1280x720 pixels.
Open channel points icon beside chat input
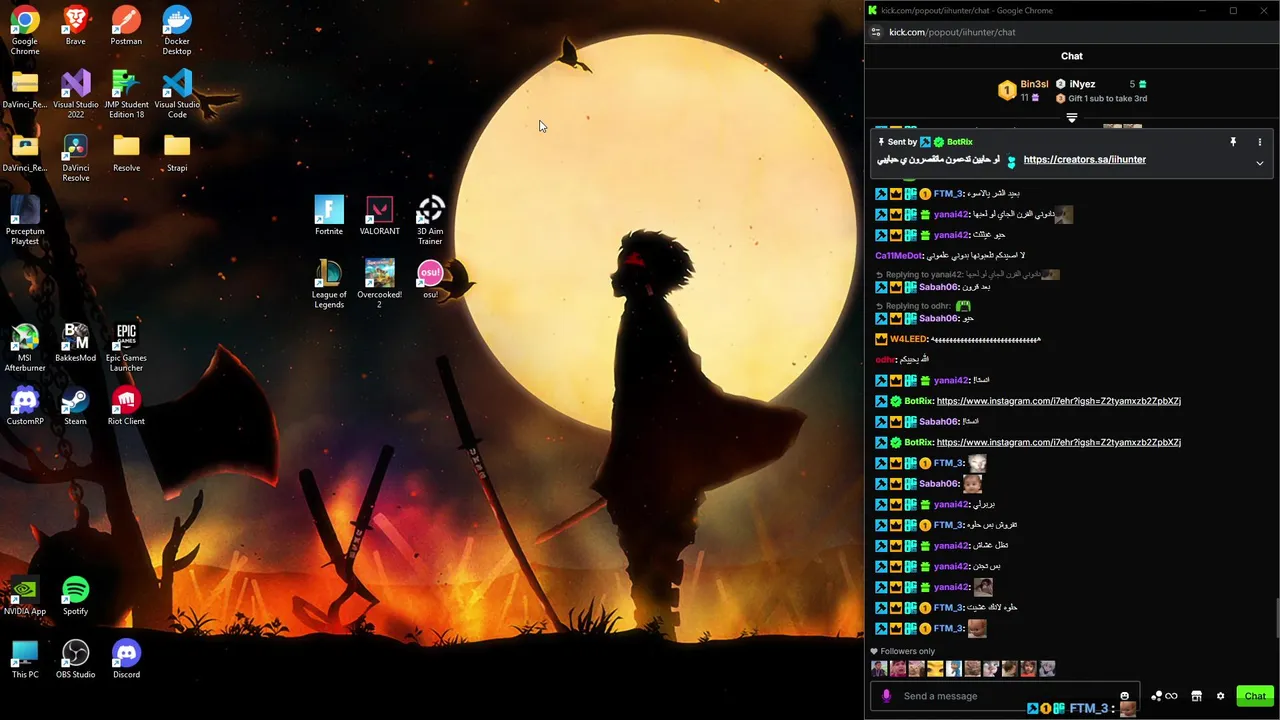[x=1164, y=696]
